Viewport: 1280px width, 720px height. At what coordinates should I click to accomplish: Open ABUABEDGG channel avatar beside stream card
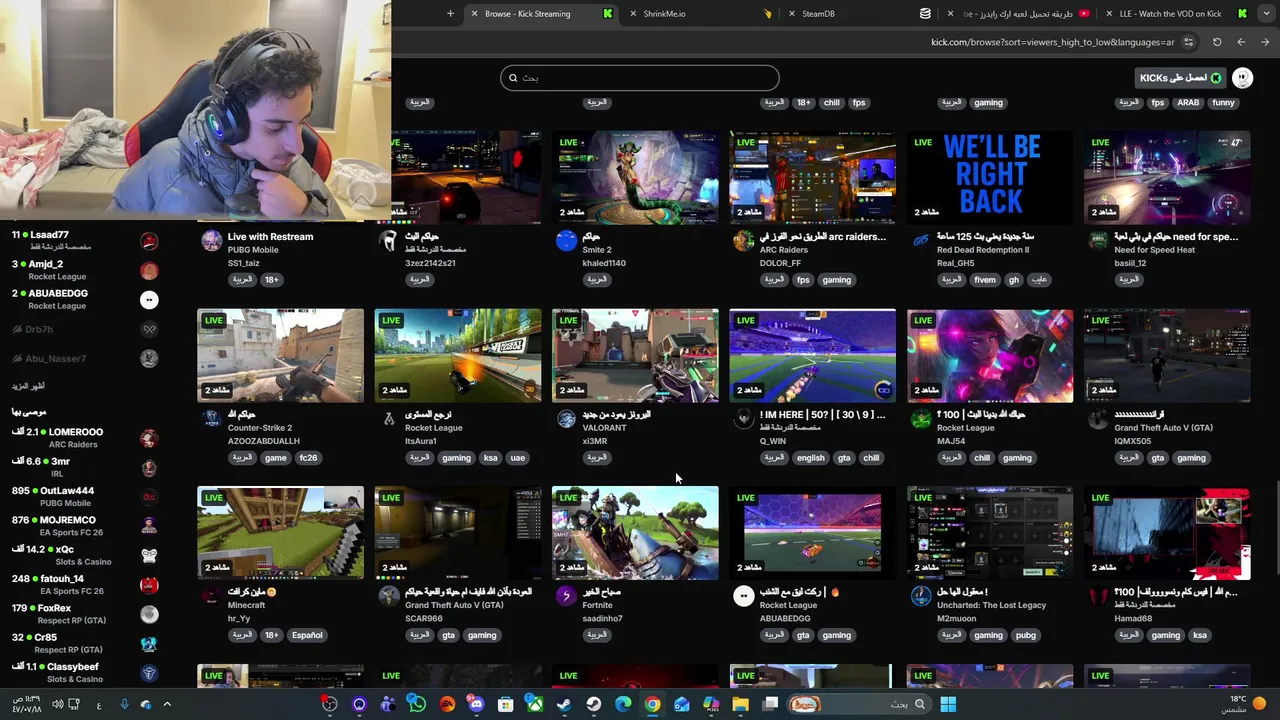pos(743,596)
